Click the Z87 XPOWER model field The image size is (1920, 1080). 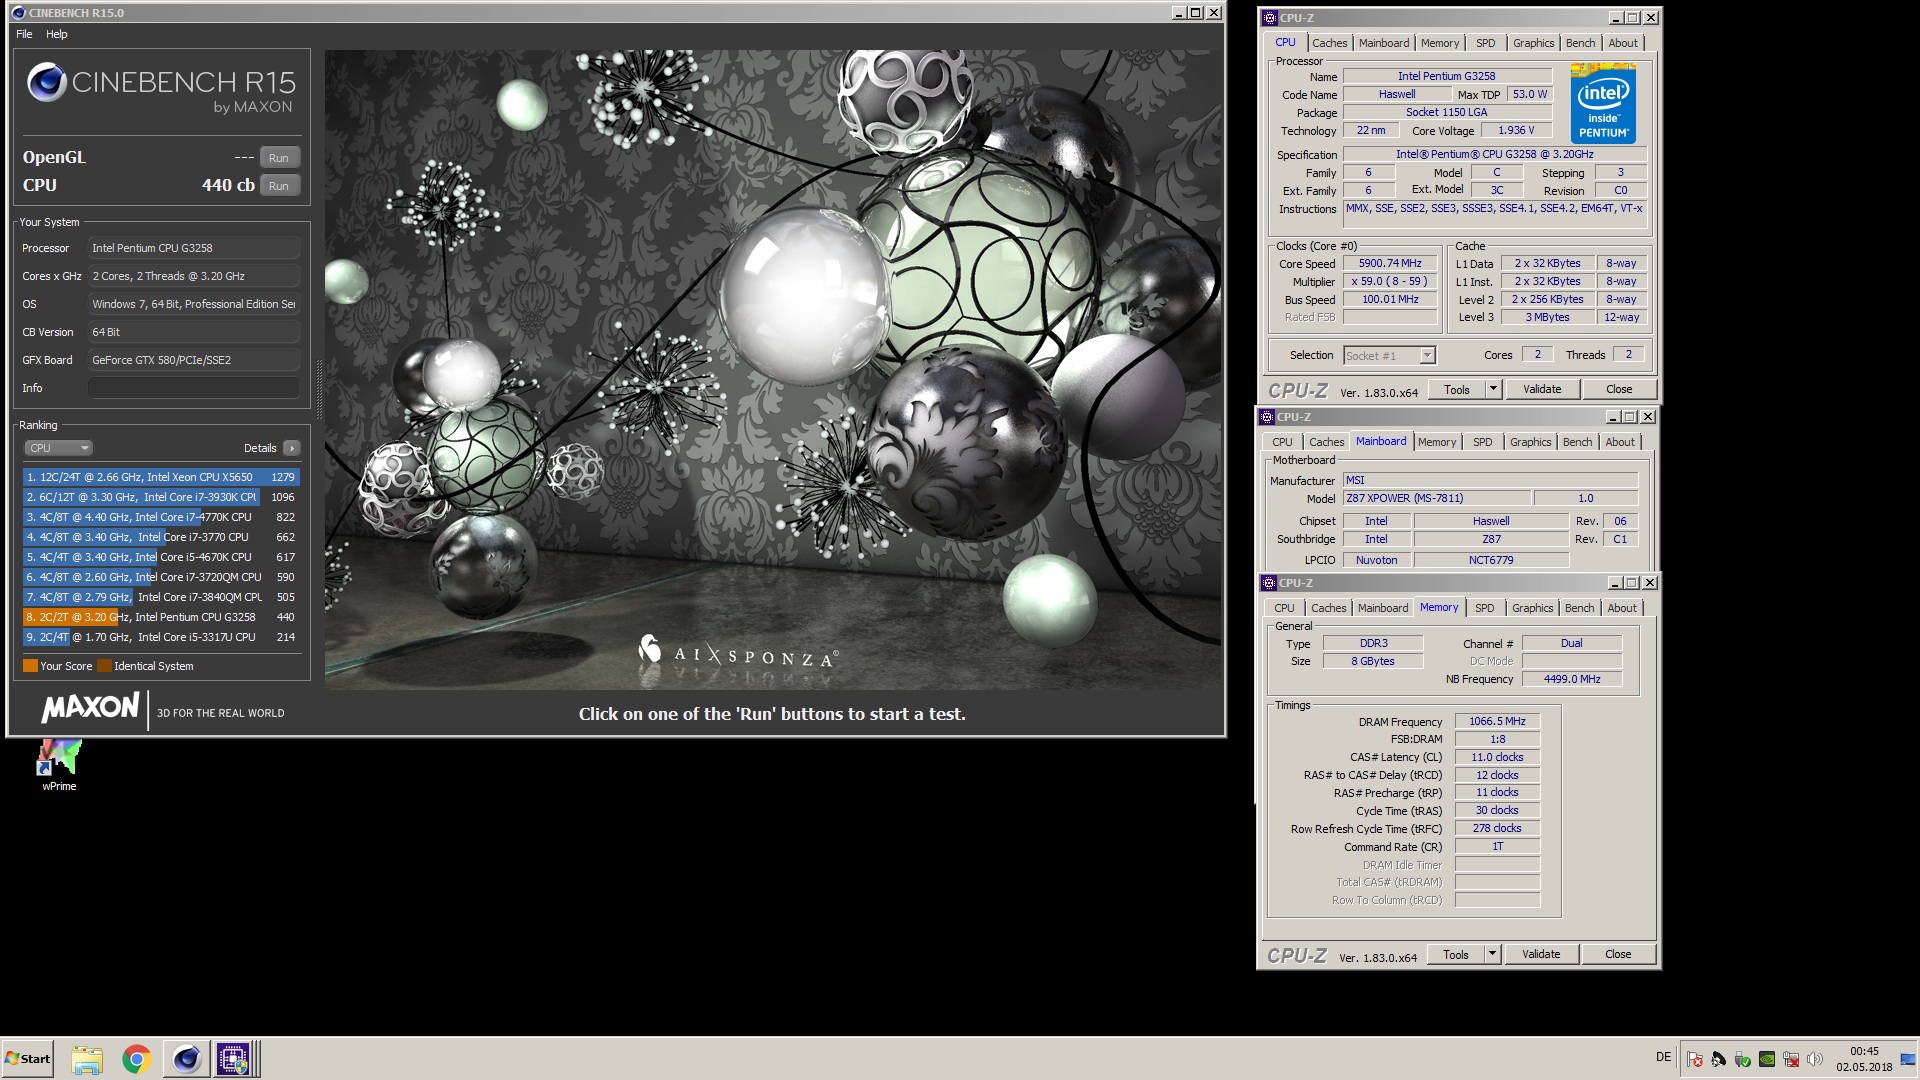(1436, 498)
